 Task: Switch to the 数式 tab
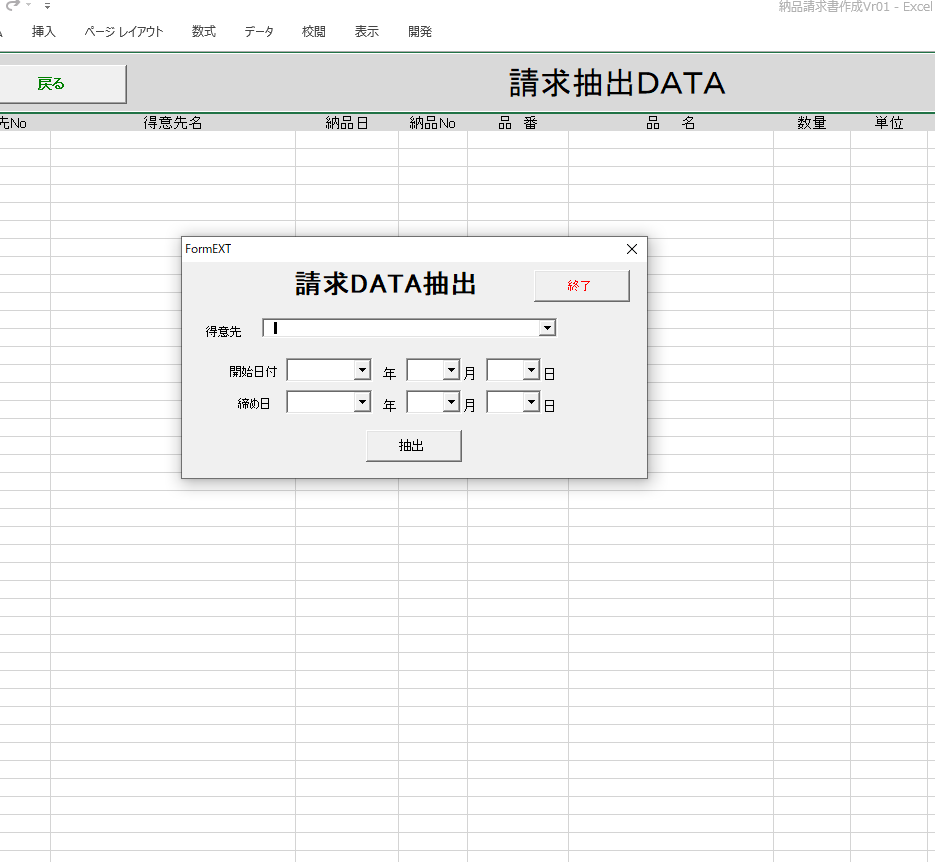tap(203, 32)
